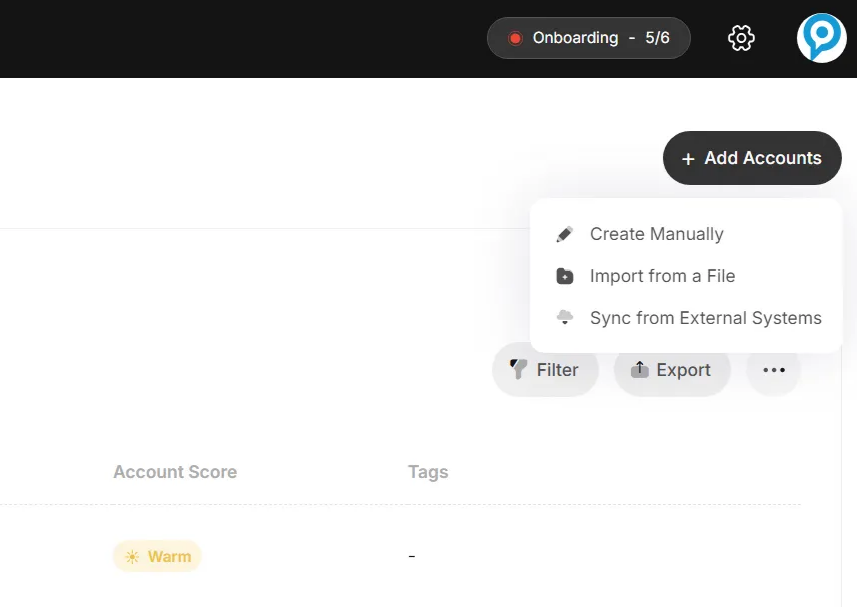Open settings via the gear icon

pos(741,38)
